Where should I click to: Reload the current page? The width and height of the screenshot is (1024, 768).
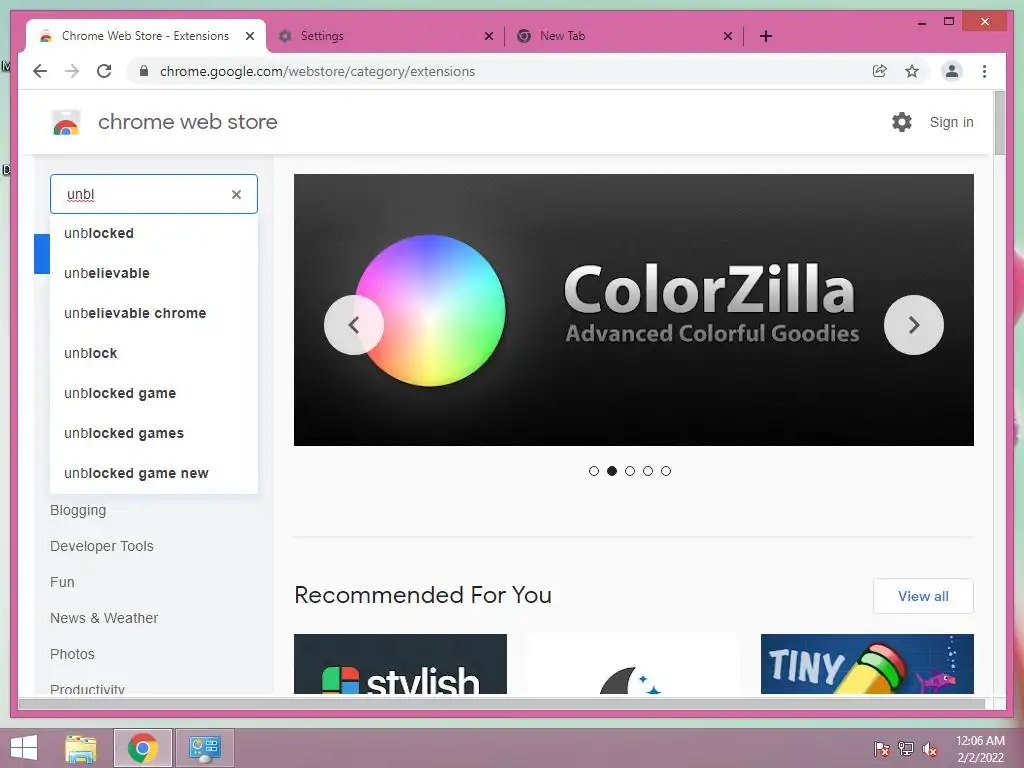point(104,71)
